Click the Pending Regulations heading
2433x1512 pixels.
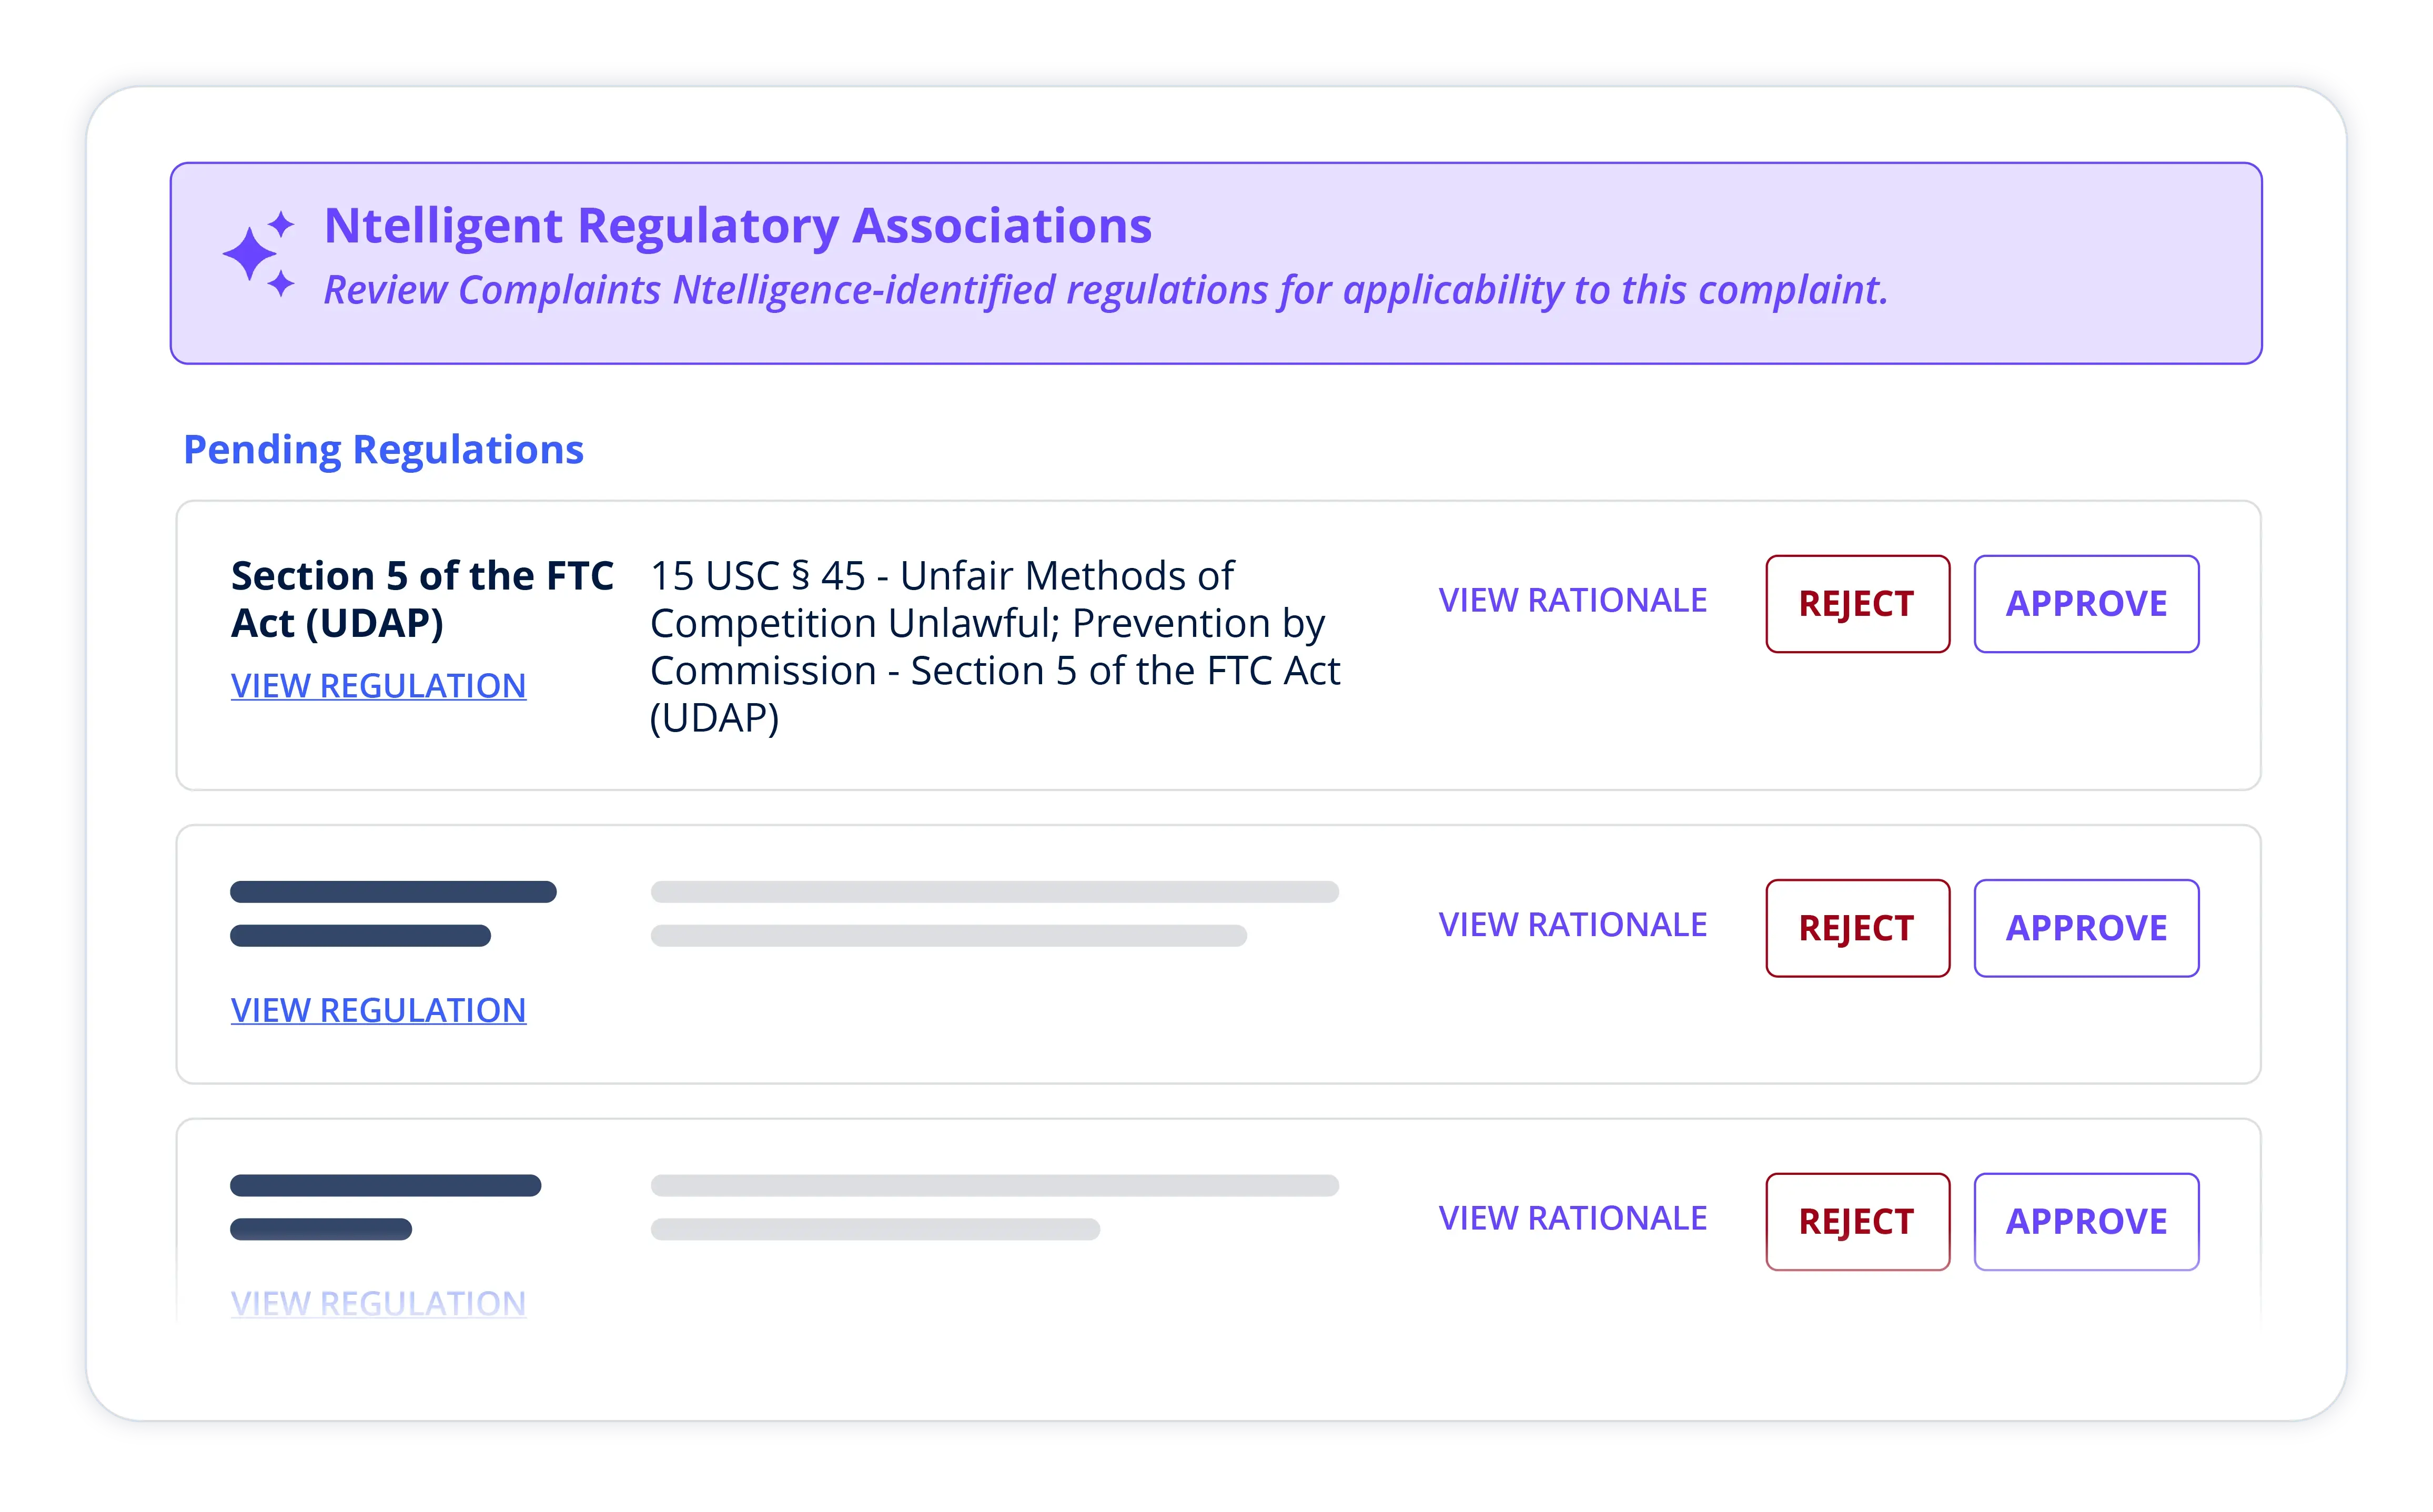tap(384, 450)
